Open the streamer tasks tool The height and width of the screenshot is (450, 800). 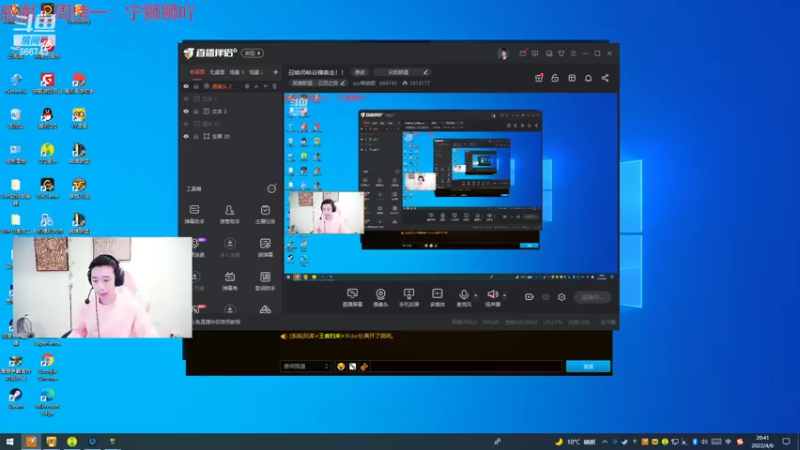pos(265,214)
